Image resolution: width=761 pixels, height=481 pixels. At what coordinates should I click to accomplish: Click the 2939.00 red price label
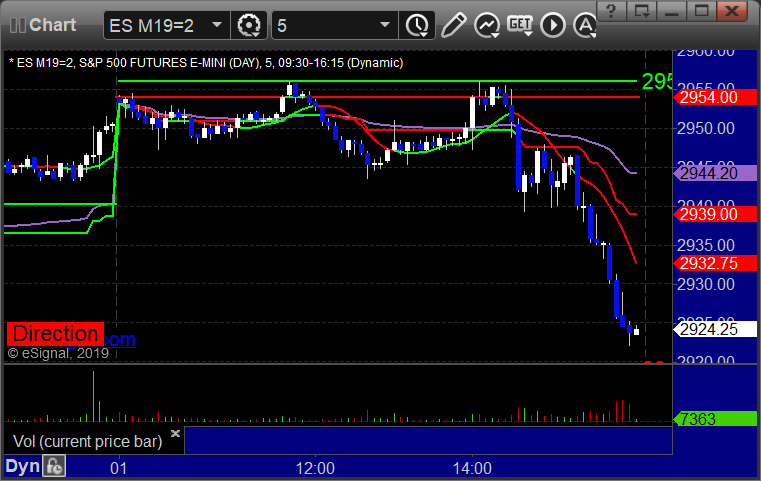[x=715, y=214]
